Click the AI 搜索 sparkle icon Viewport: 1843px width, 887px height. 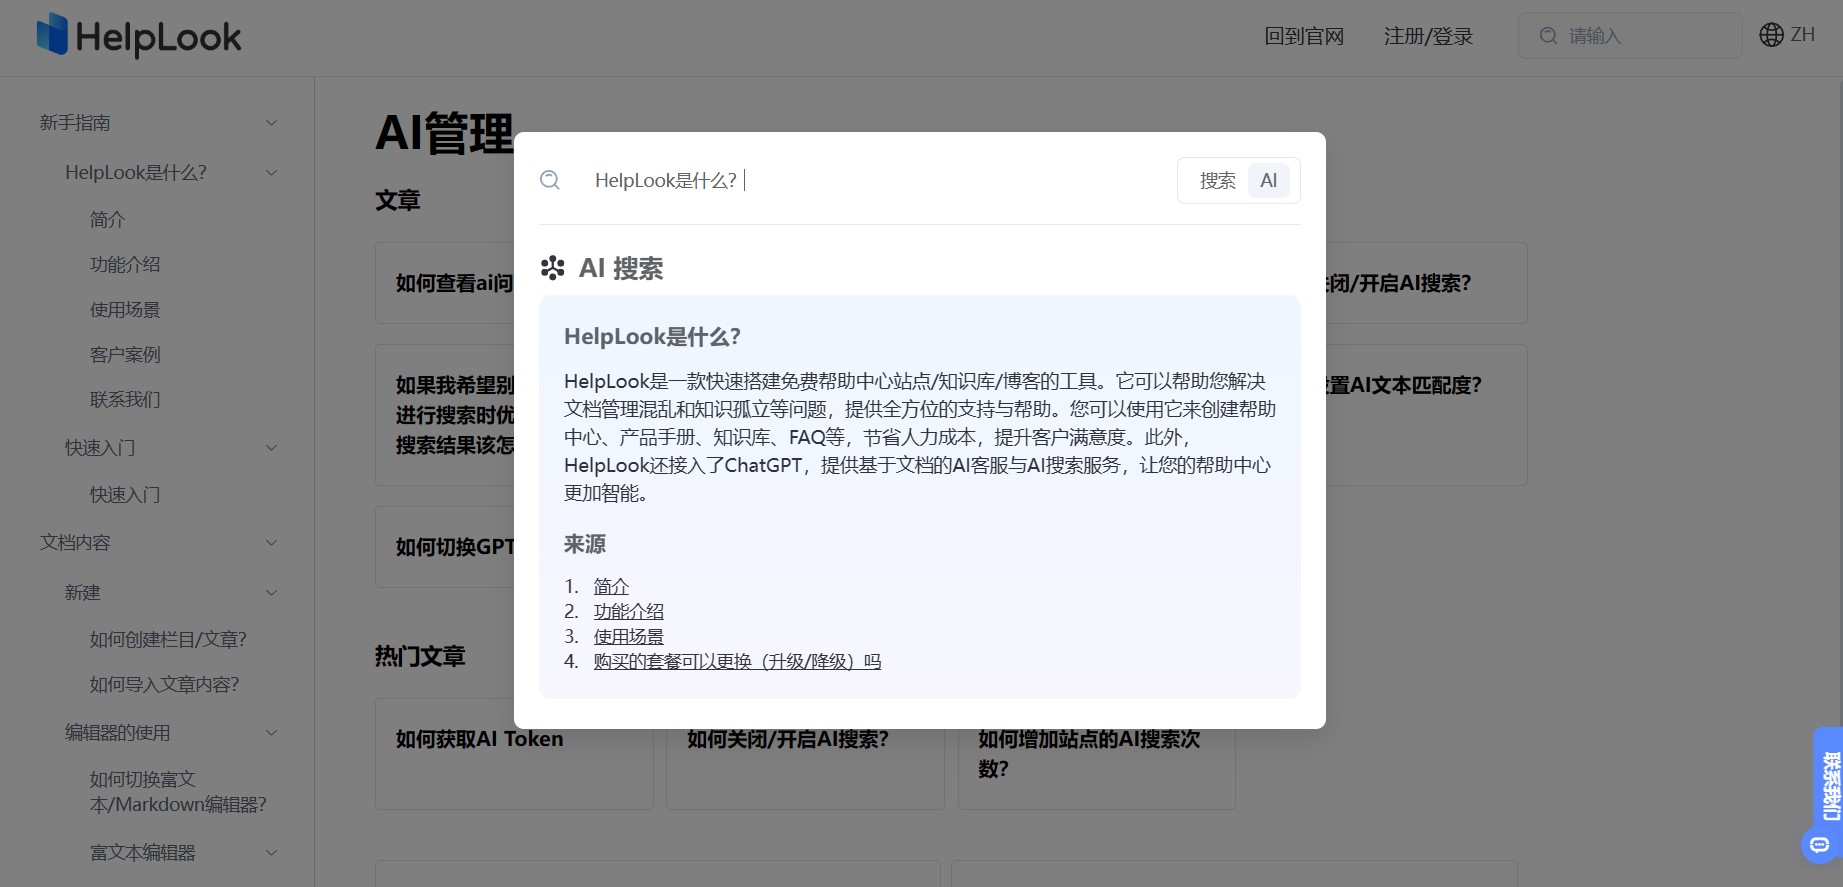552,268
